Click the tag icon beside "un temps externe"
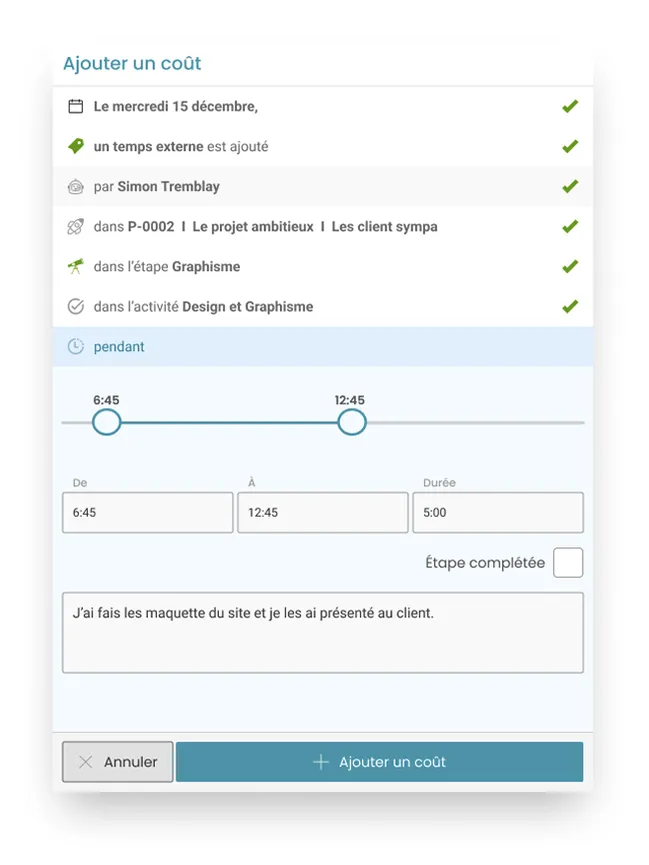Image resolution: width=649 pixels, height=865 pixels. (x=77, y=146)
